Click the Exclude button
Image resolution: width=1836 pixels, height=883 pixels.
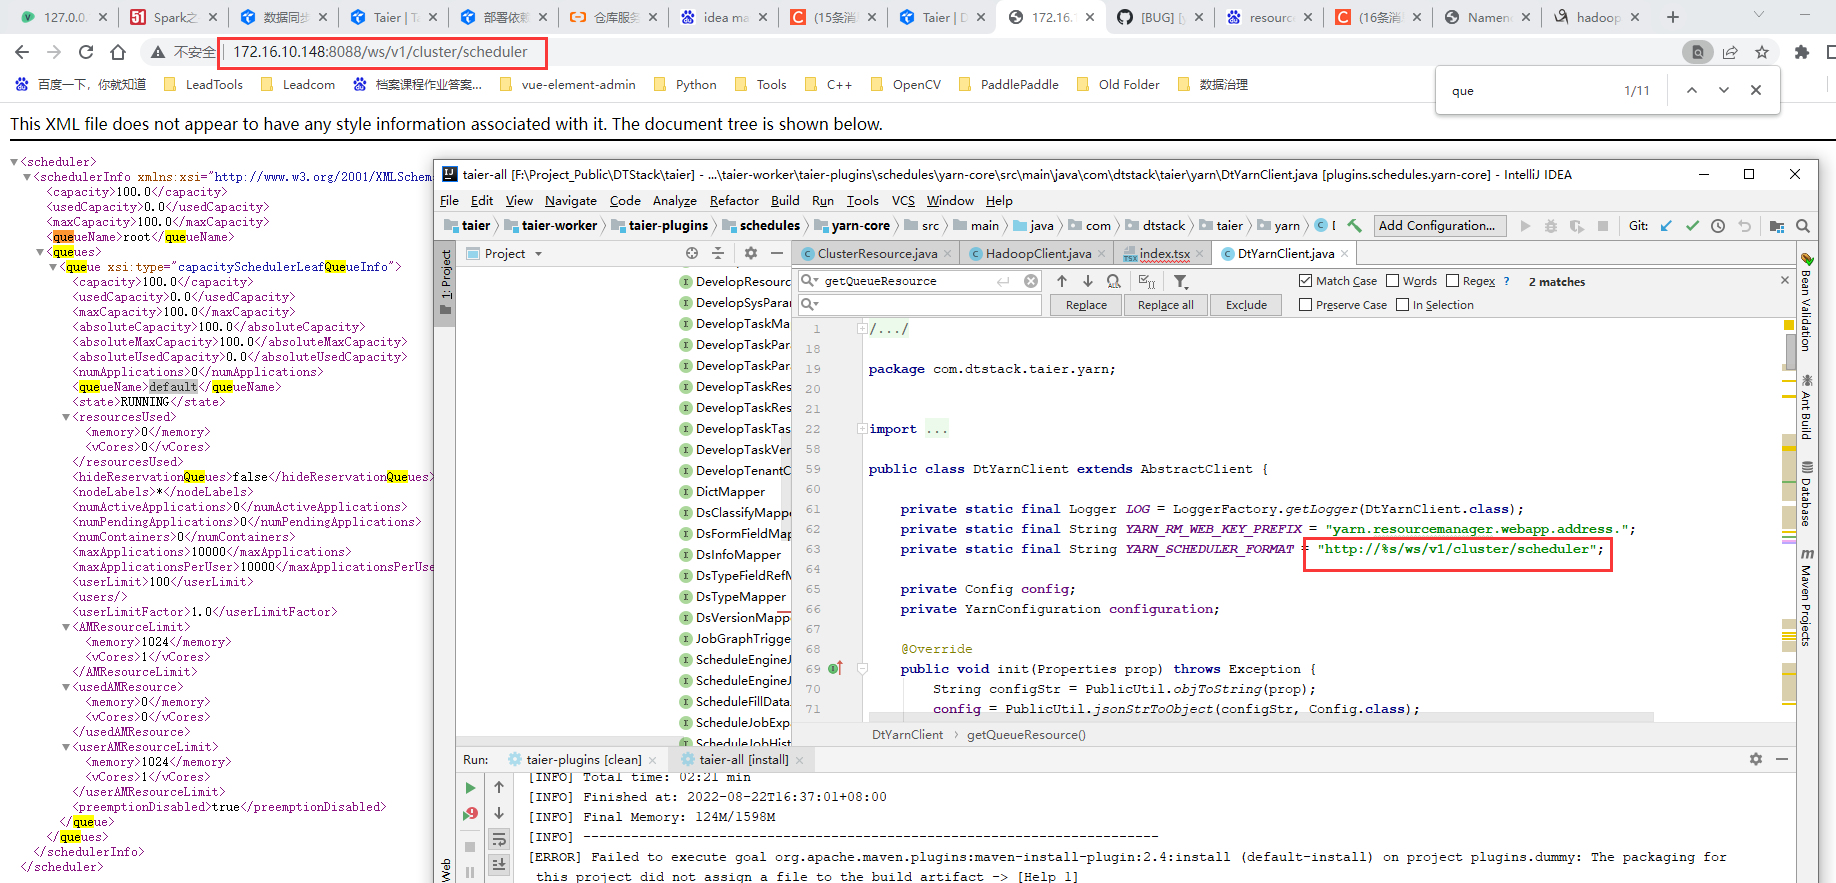(x=1246, y=305)
